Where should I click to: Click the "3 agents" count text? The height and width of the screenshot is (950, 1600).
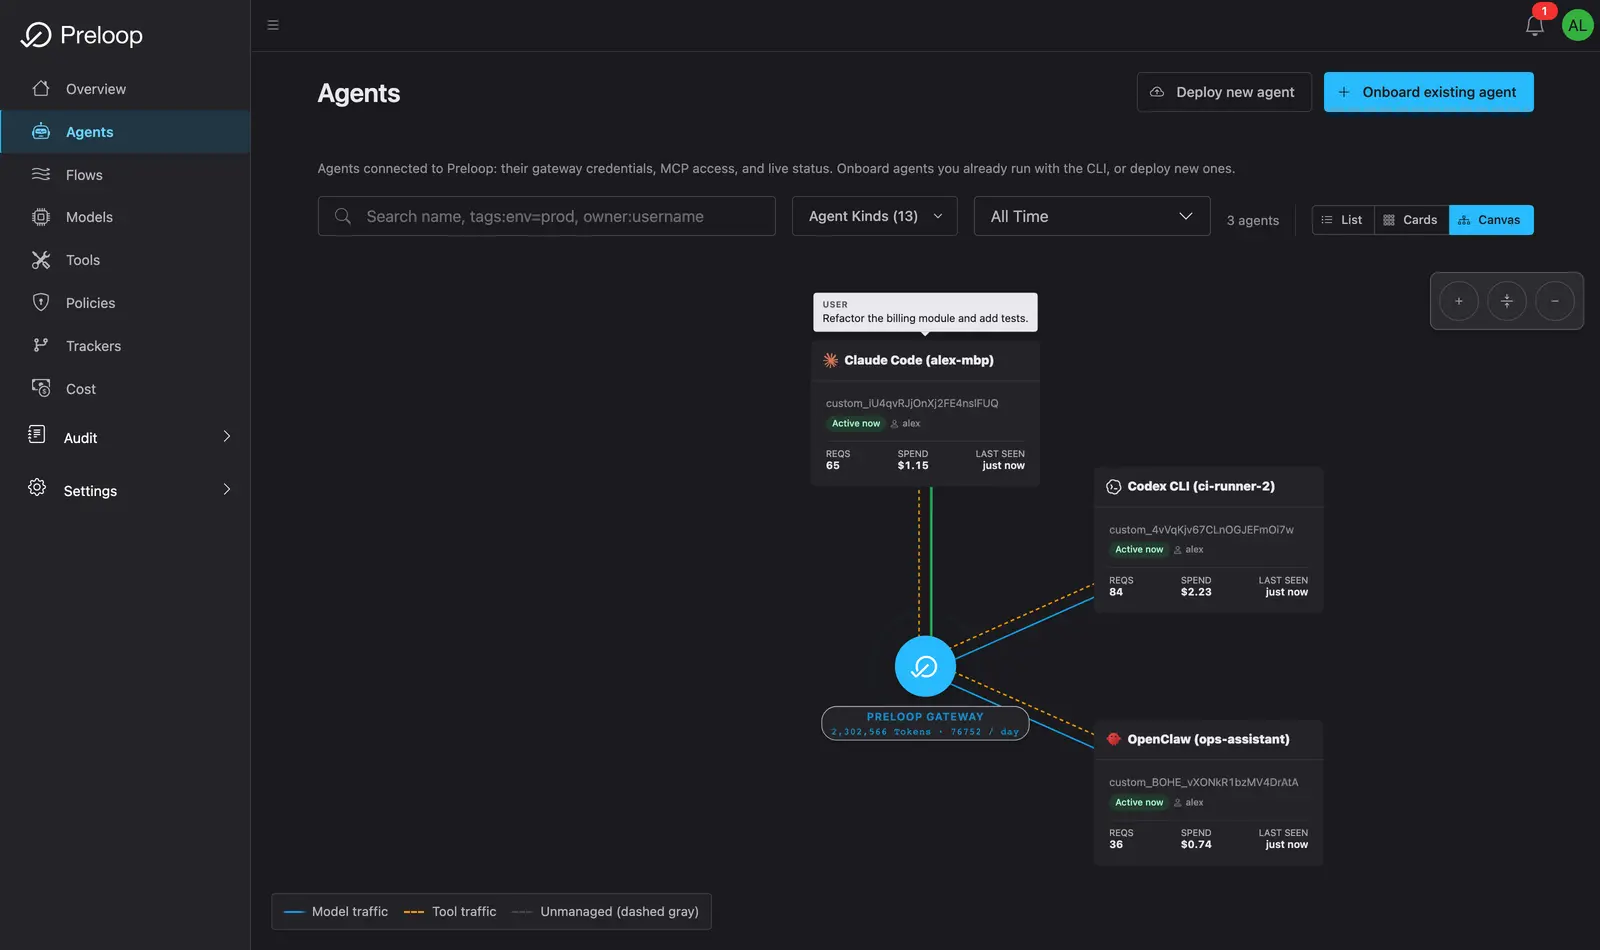(1253, 220)
